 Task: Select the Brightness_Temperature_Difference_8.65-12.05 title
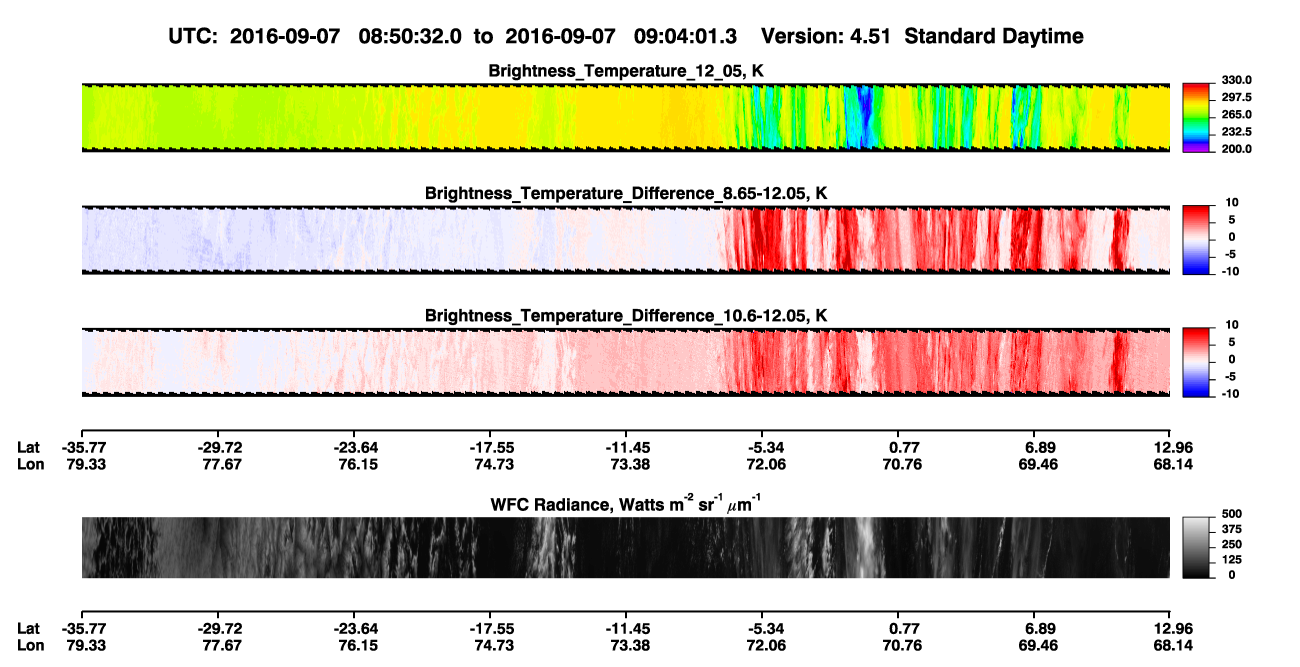coord(626,193)
